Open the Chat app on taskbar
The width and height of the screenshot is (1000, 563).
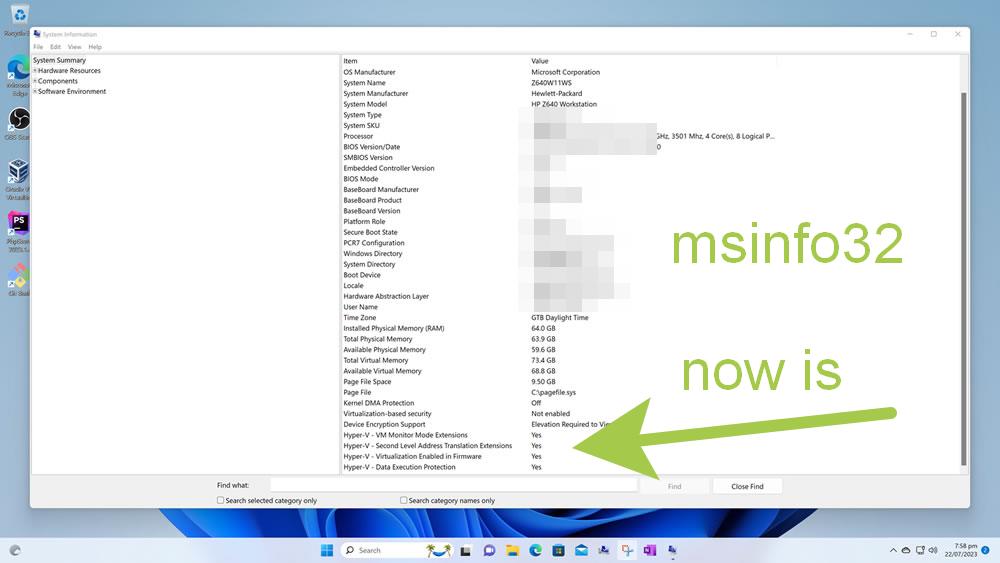(489, 550)
